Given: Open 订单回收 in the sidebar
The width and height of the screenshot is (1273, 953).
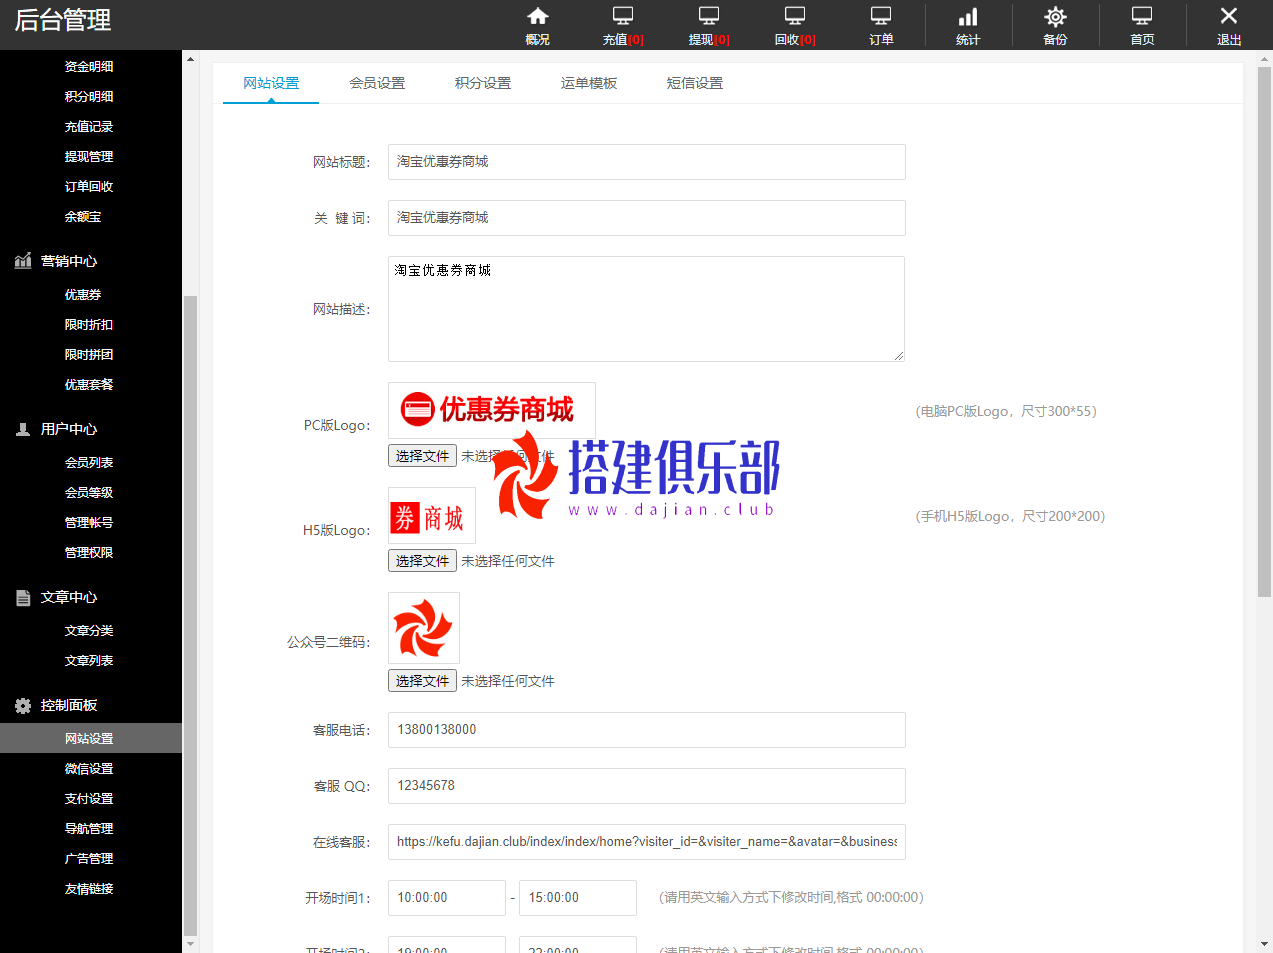Looking at the screenshot, I should (x=89, y=186).
